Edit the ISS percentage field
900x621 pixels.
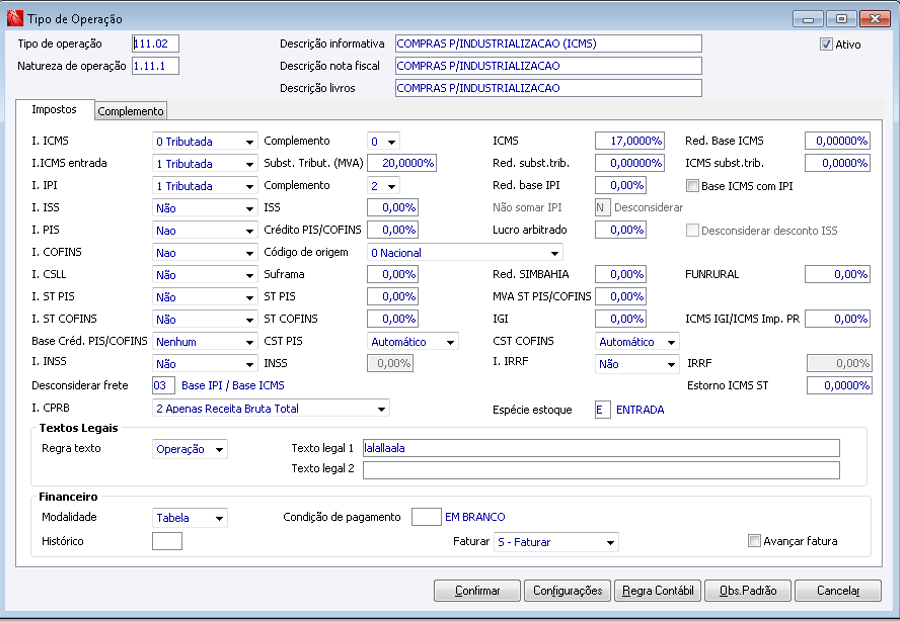click(393, 208)
